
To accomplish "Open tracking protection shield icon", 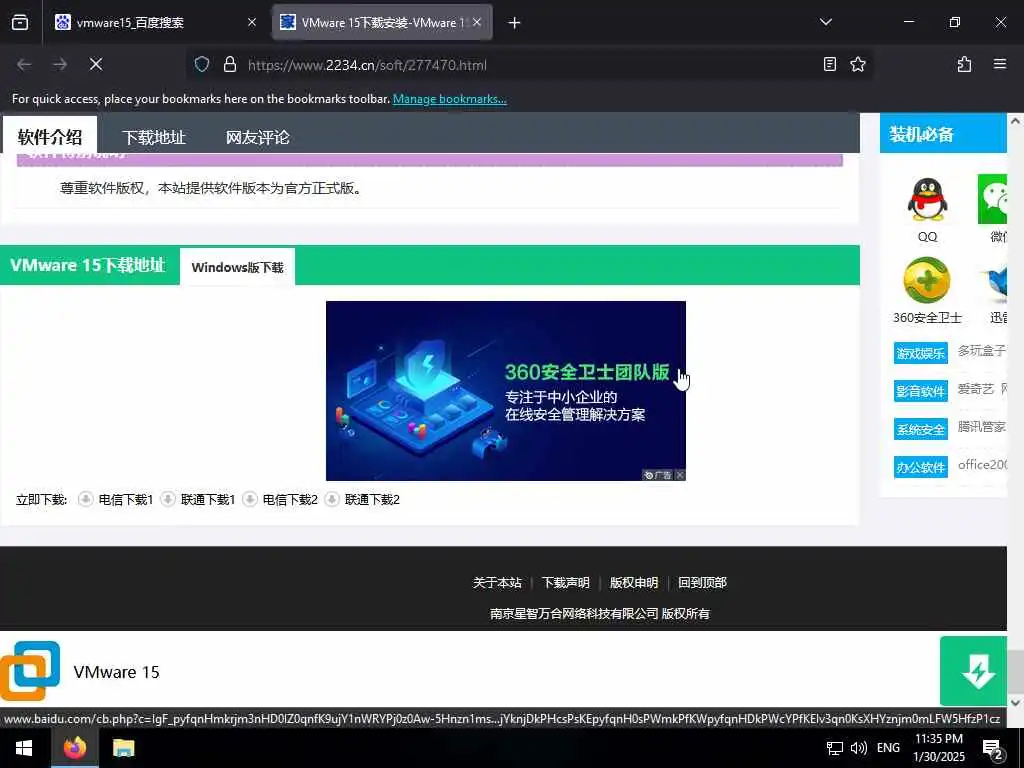I will pyautogui.click(x=202, y=64).
